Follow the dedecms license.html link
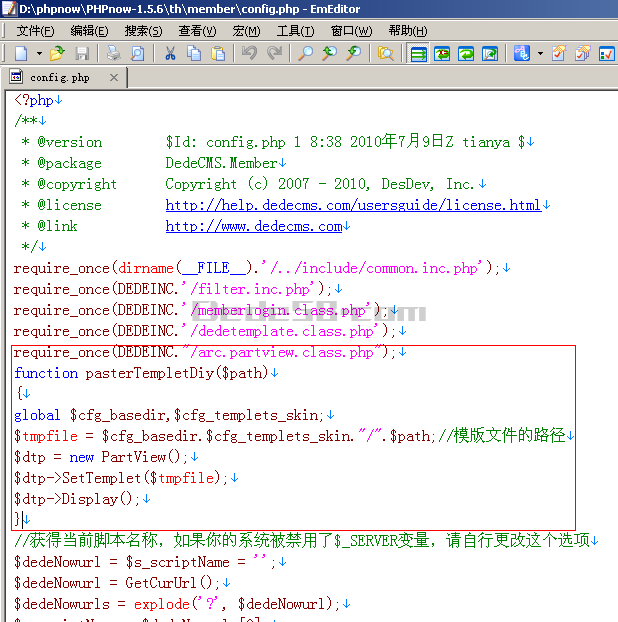 click(x=353, y=205)
